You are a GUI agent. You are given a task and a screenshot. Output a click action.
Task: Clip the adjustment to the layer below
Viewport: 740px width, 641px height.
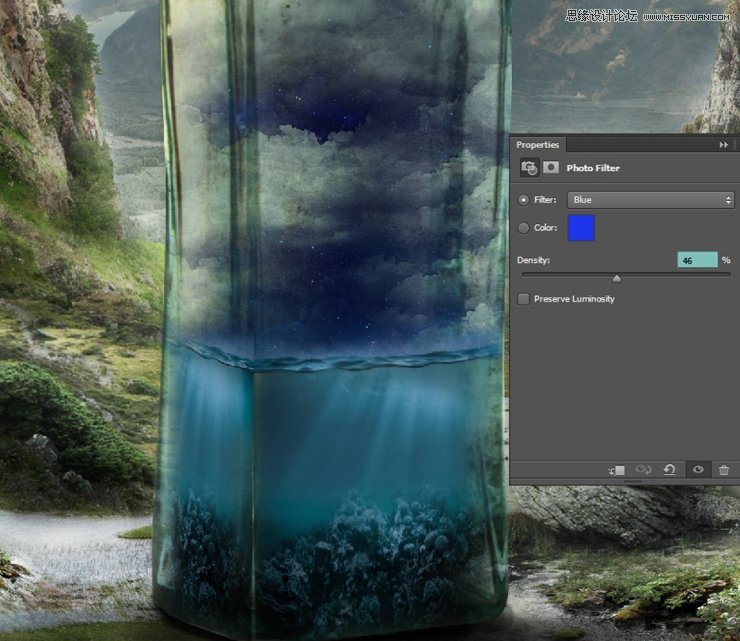pyautogui.click(x=616, y=470)
